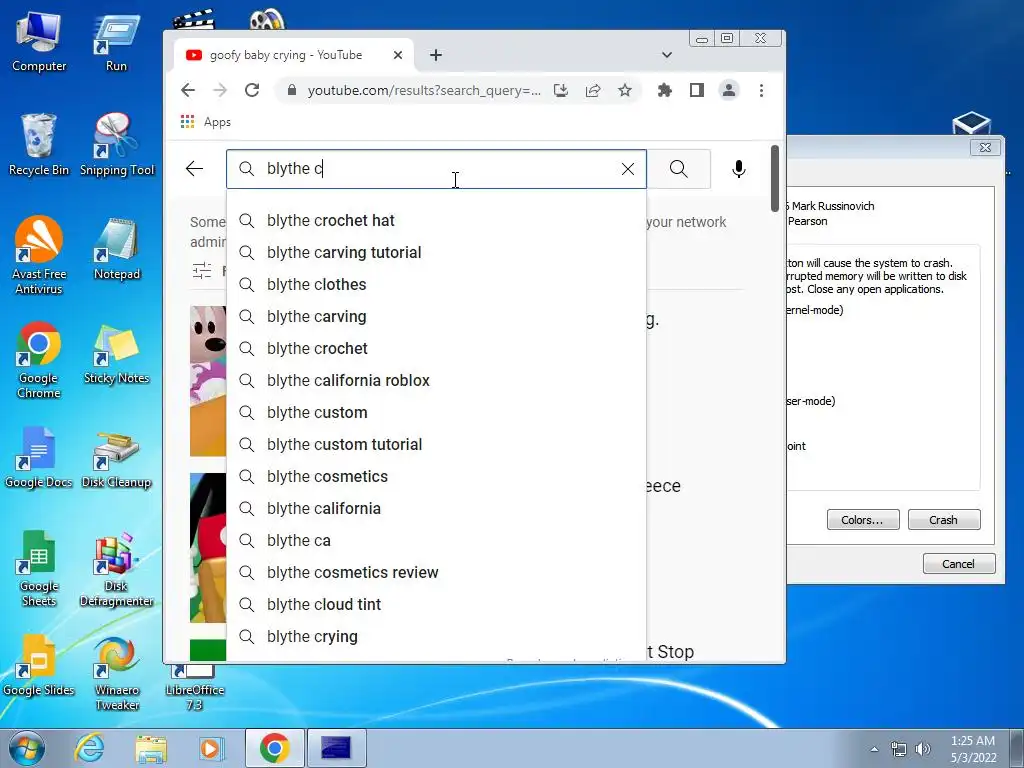Open the tab search dropdown arrow
The image size is (1024, 768).
click(667, 56)
